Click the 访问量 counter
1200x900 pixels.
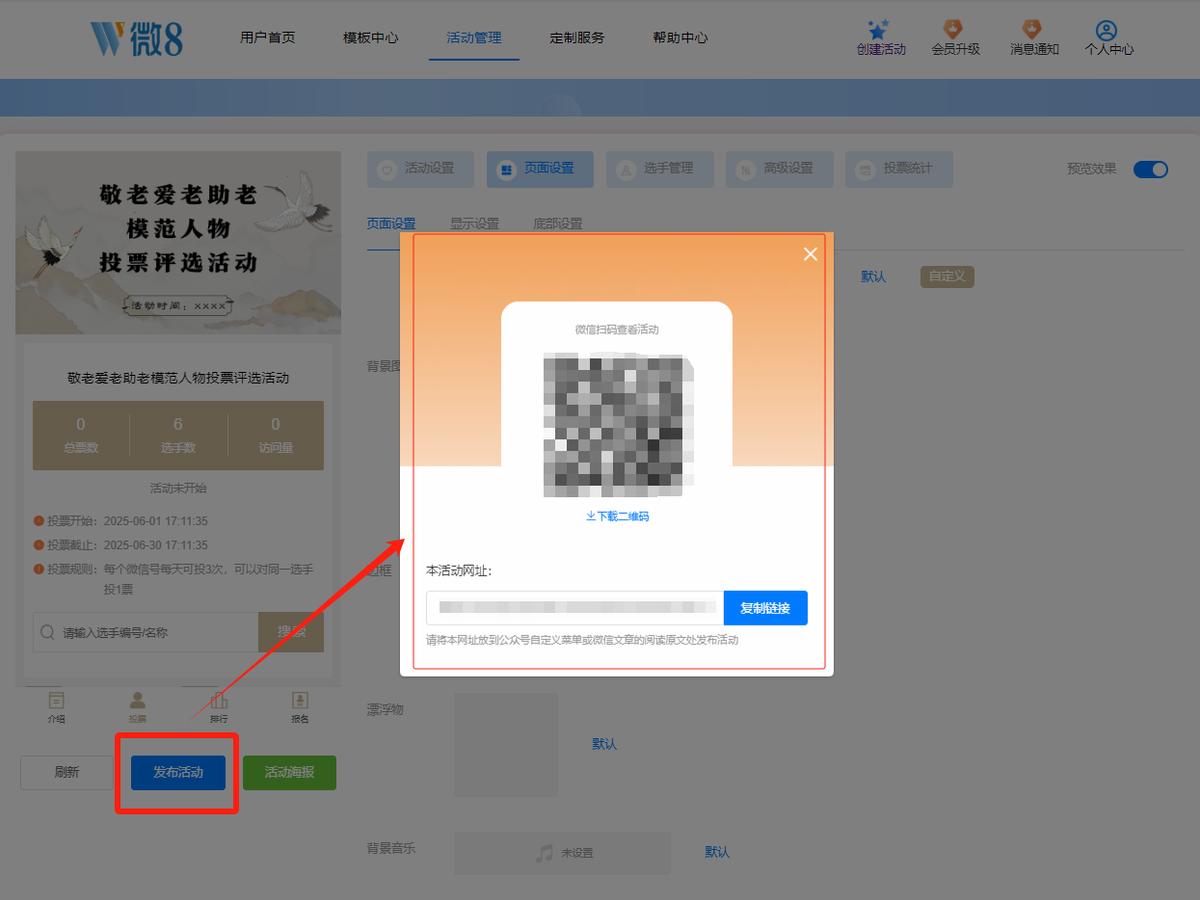click(x=276, y=435)
